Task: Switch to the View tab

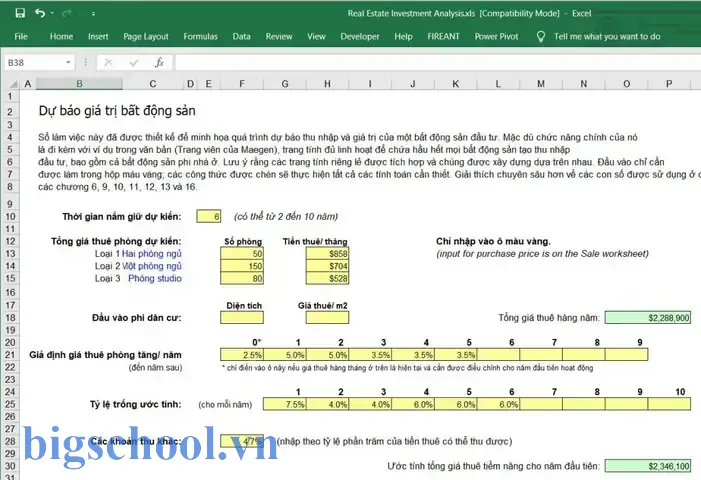Action: coord(316,37)
